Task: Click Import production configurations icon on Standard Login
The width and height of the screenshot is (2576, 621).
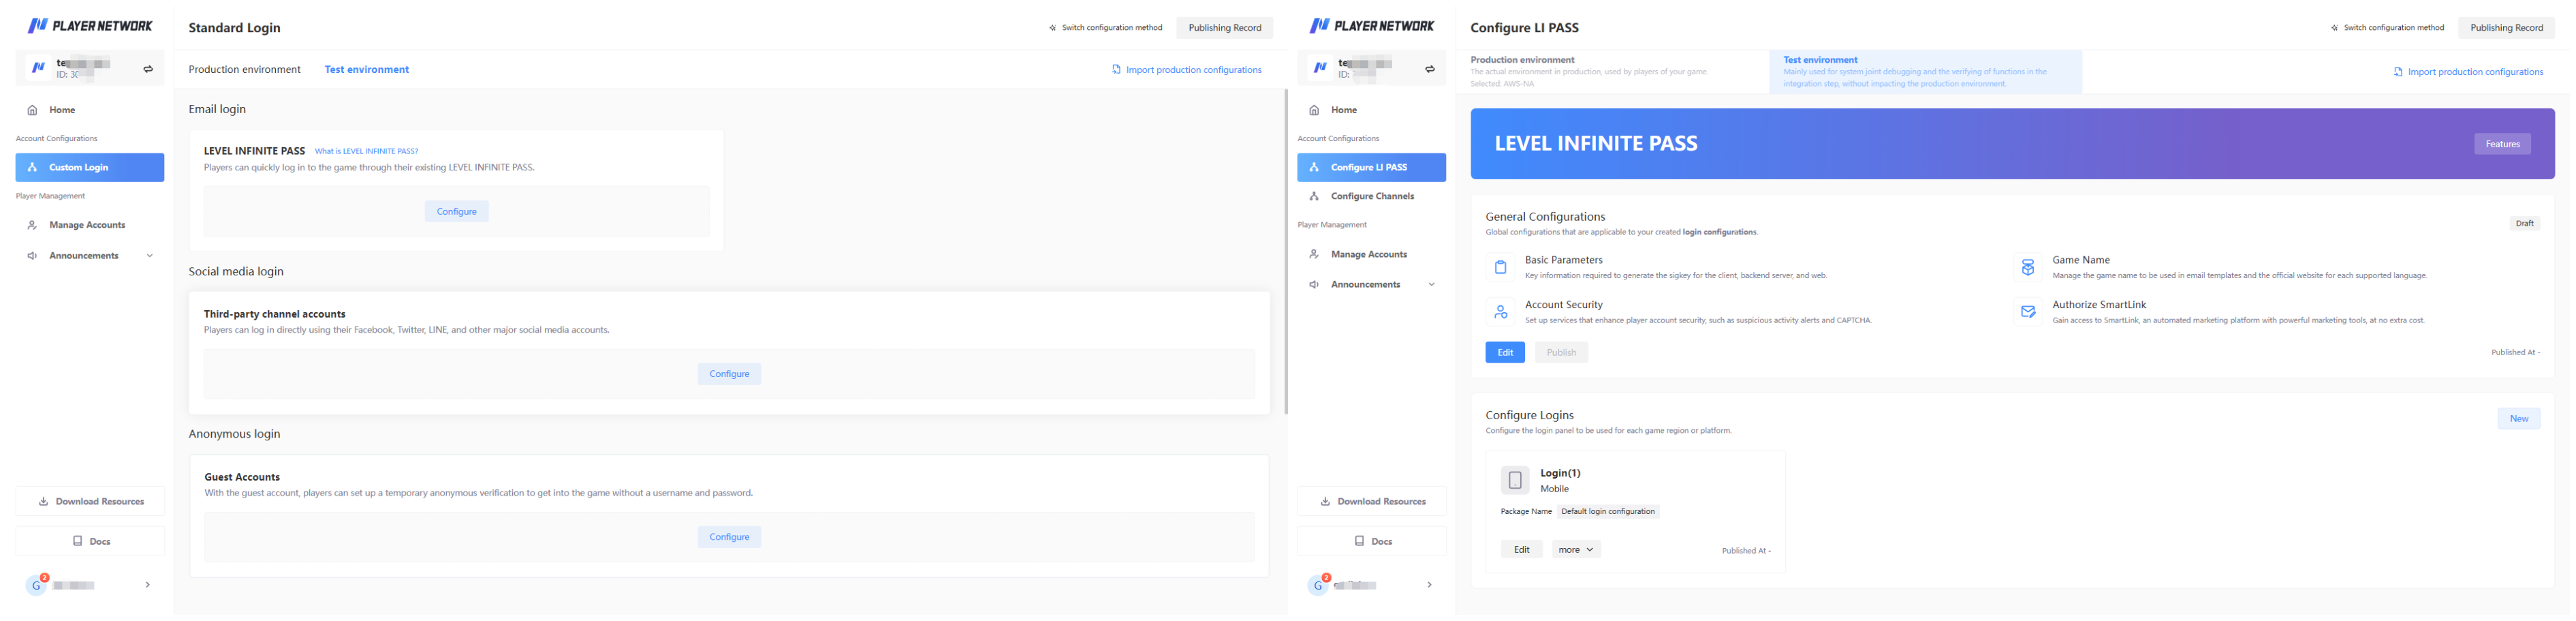Action: tap(1116, 70)
